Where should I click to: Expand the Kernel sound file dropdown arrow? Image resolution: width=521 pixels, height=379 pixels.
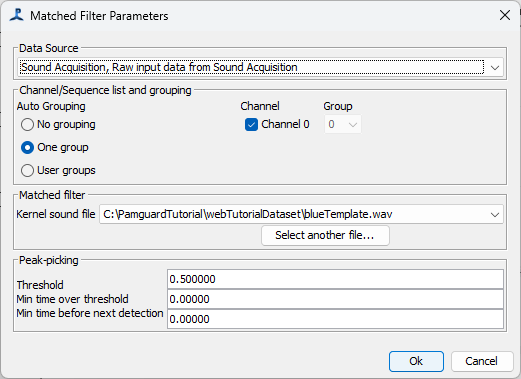tap(495, 214)
